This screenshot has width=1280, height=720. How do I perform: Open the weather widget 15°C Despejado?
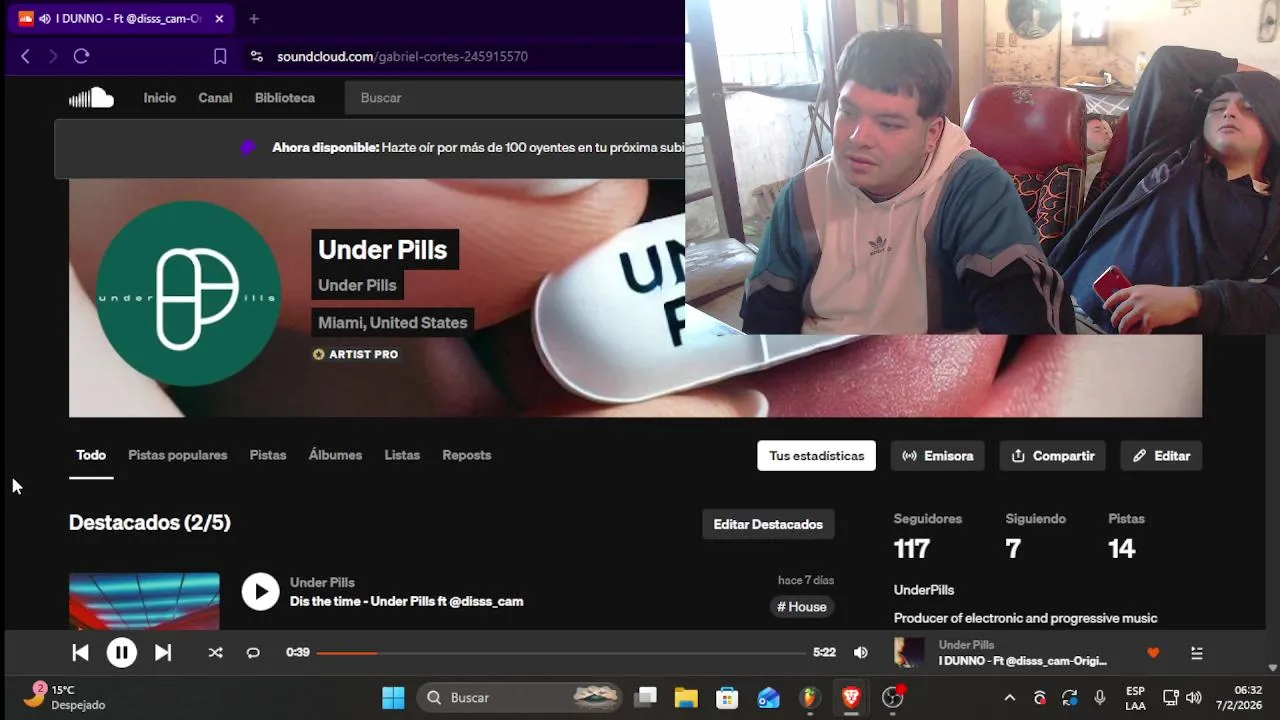pos(63,697)
